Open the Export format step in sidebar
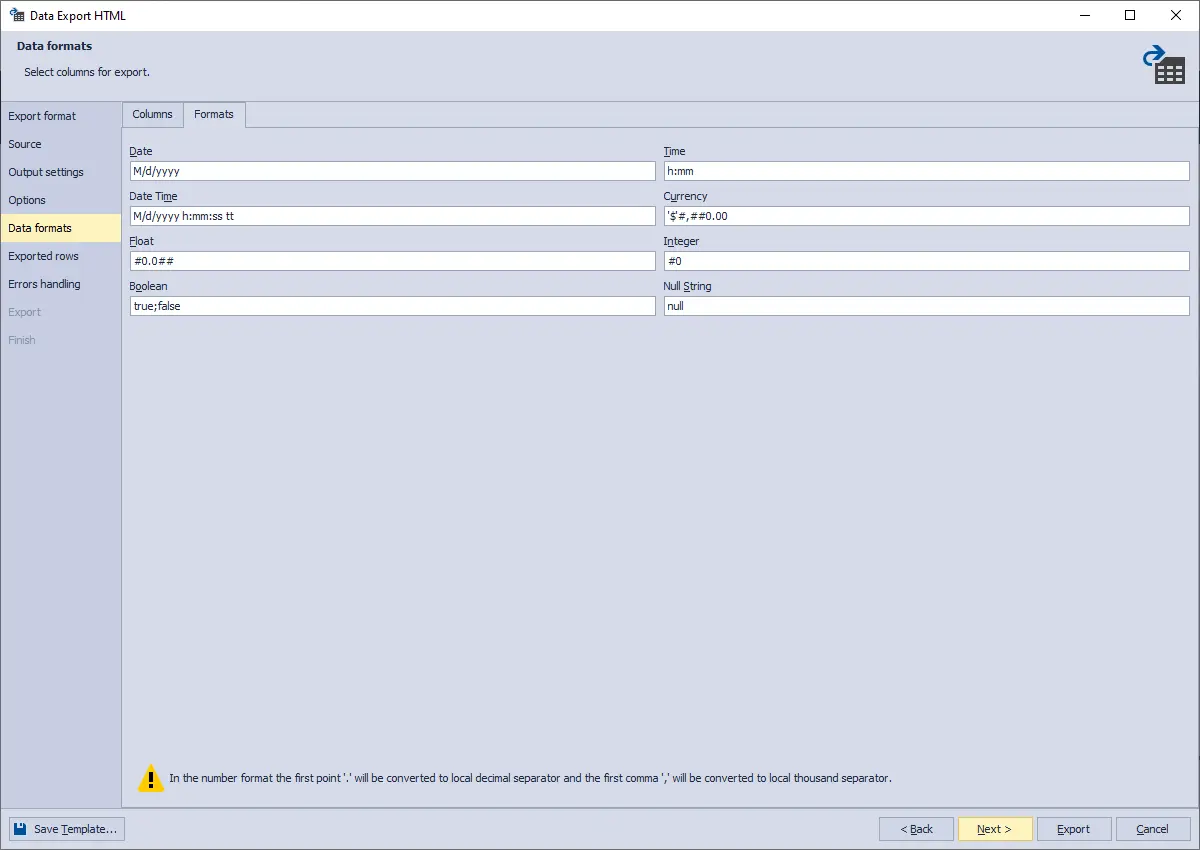This screenshot has height=850, width=1200. (x=42, y=116)
